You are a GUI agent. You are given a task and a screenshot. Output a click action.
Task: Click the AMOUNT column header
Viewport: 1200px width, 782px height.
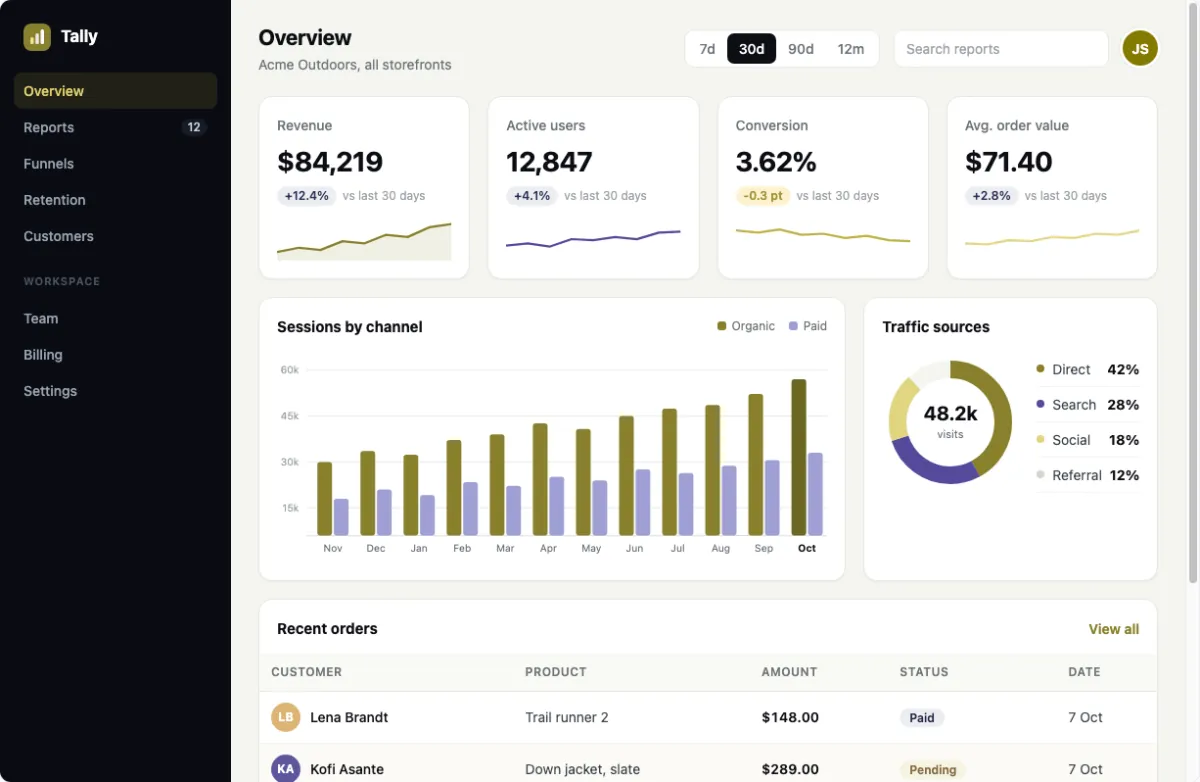pyautogui.click(x=789, y=672)
